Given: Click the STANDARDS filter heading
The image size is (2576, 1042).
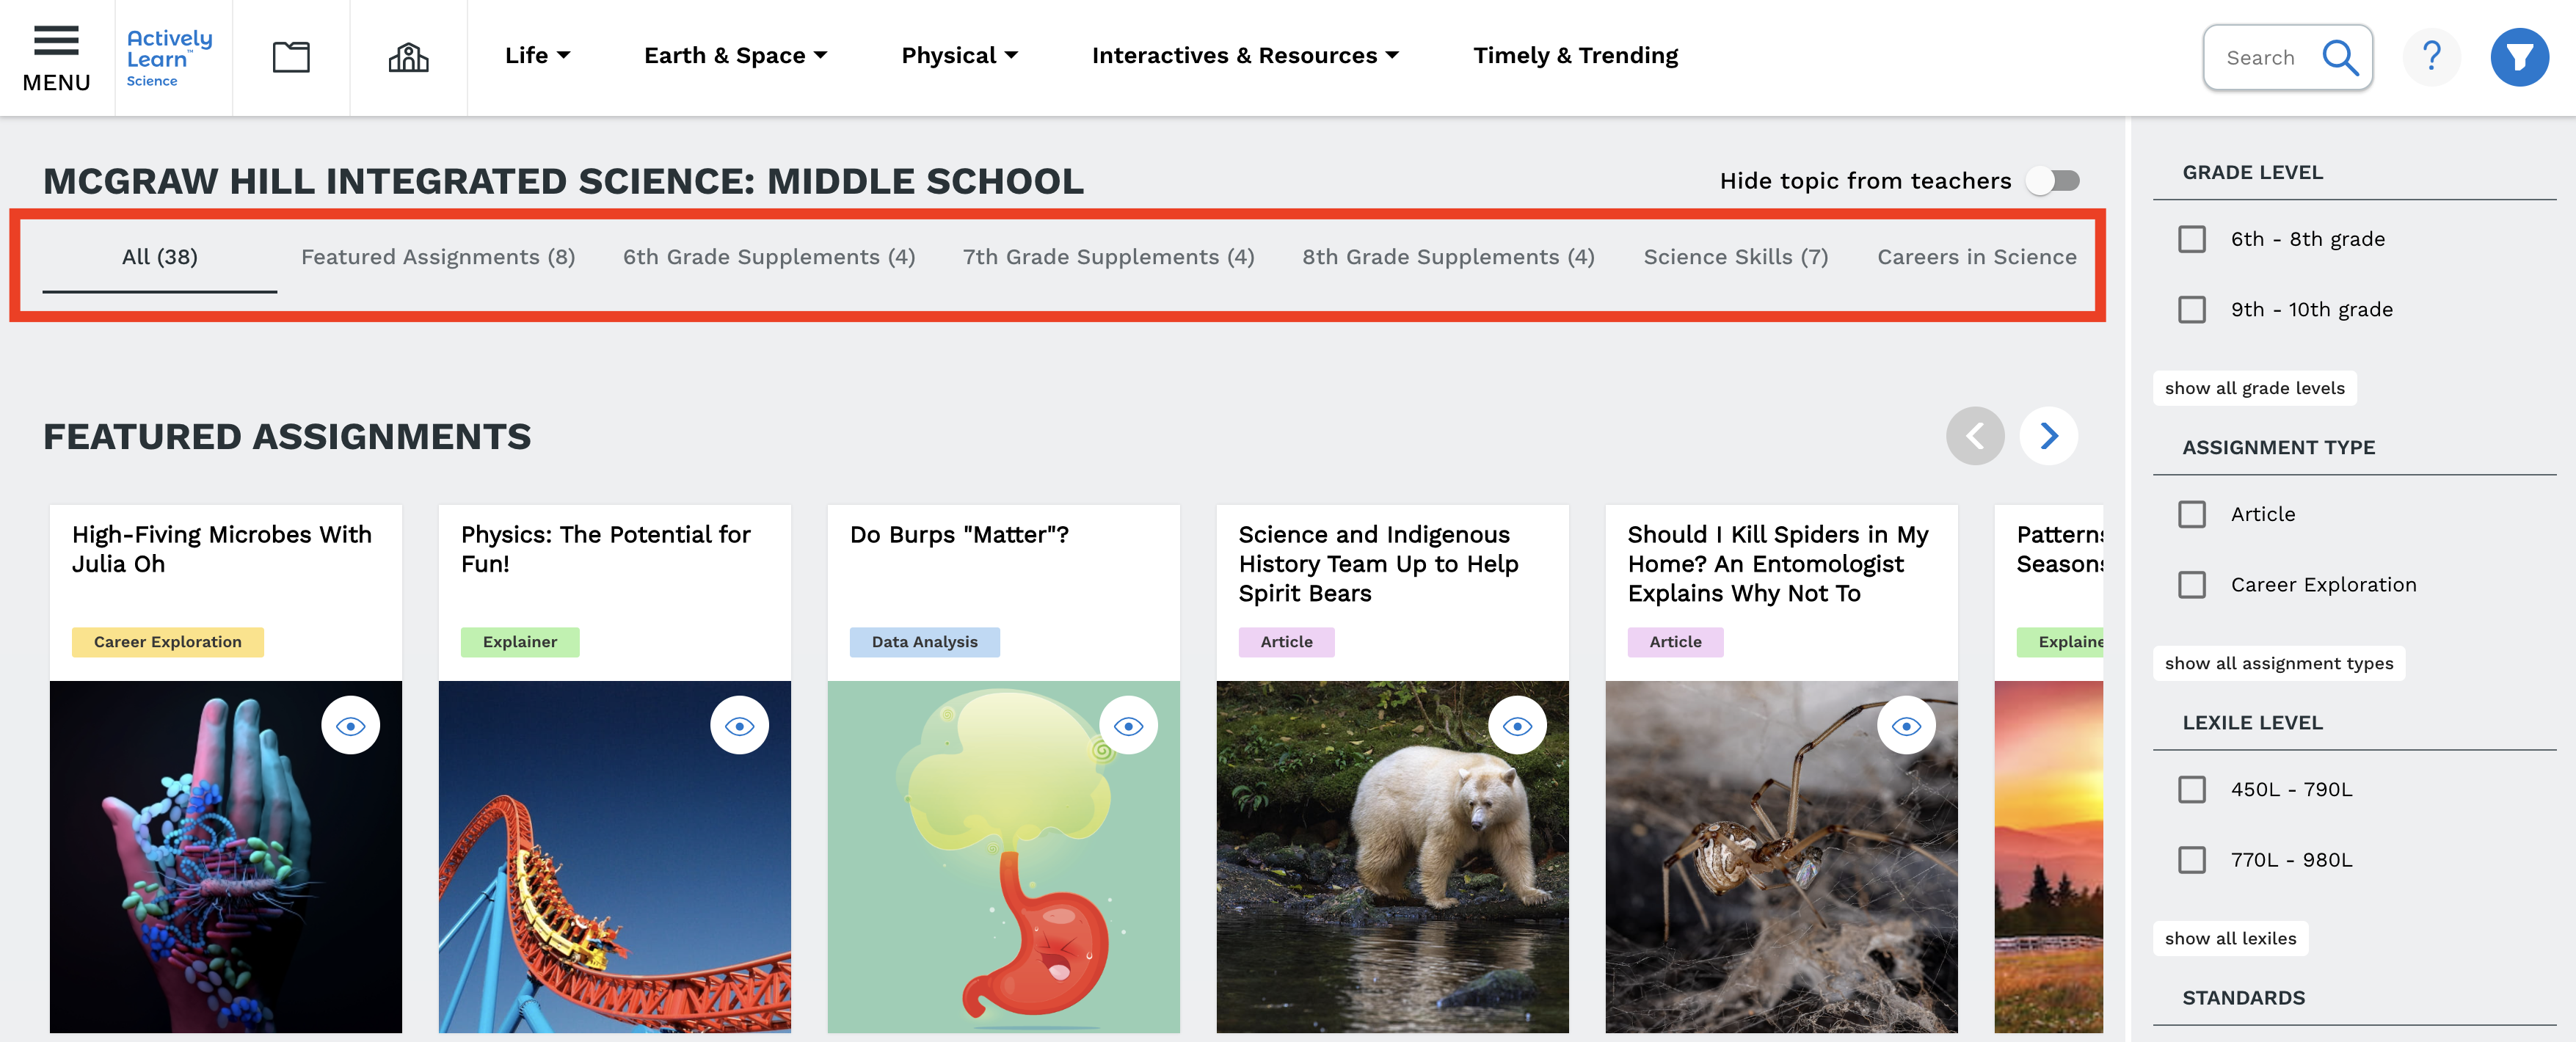Looking at the screenshot, I should 2244,997.
